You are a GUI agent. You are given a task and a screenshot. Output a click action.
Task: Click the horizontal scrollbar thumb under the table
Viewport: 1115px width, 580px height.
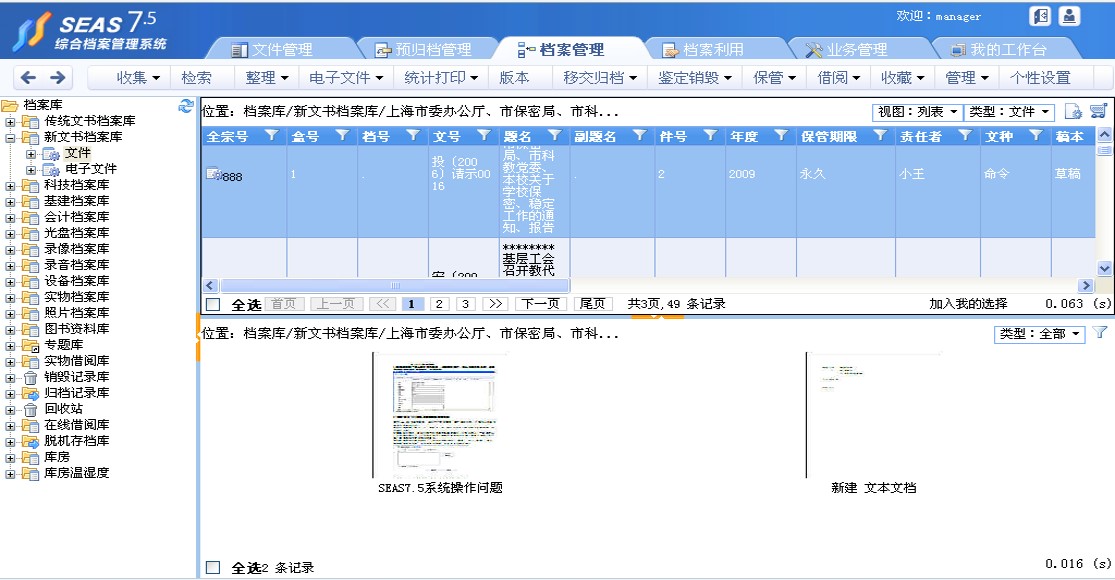(x=395, y=286)
